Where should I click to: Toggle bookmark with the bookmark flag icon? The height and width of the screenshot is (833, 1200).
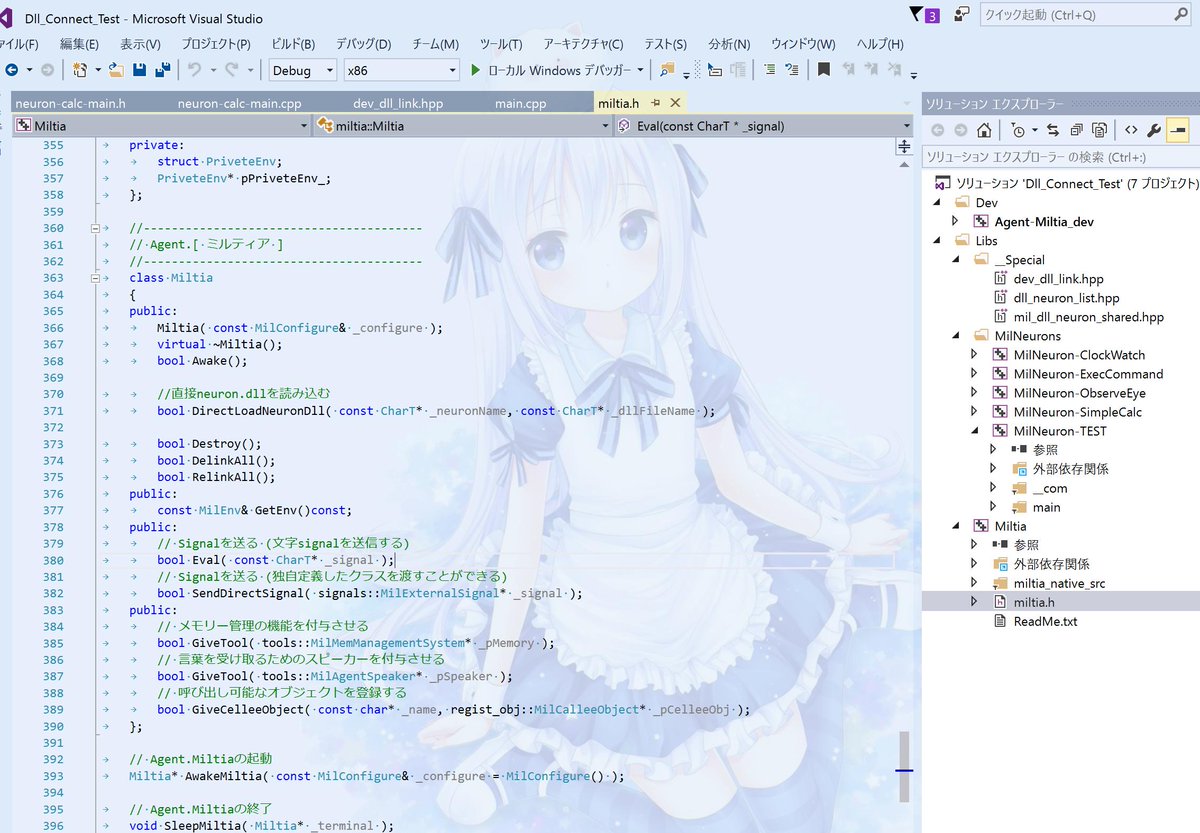coord(824,70)
